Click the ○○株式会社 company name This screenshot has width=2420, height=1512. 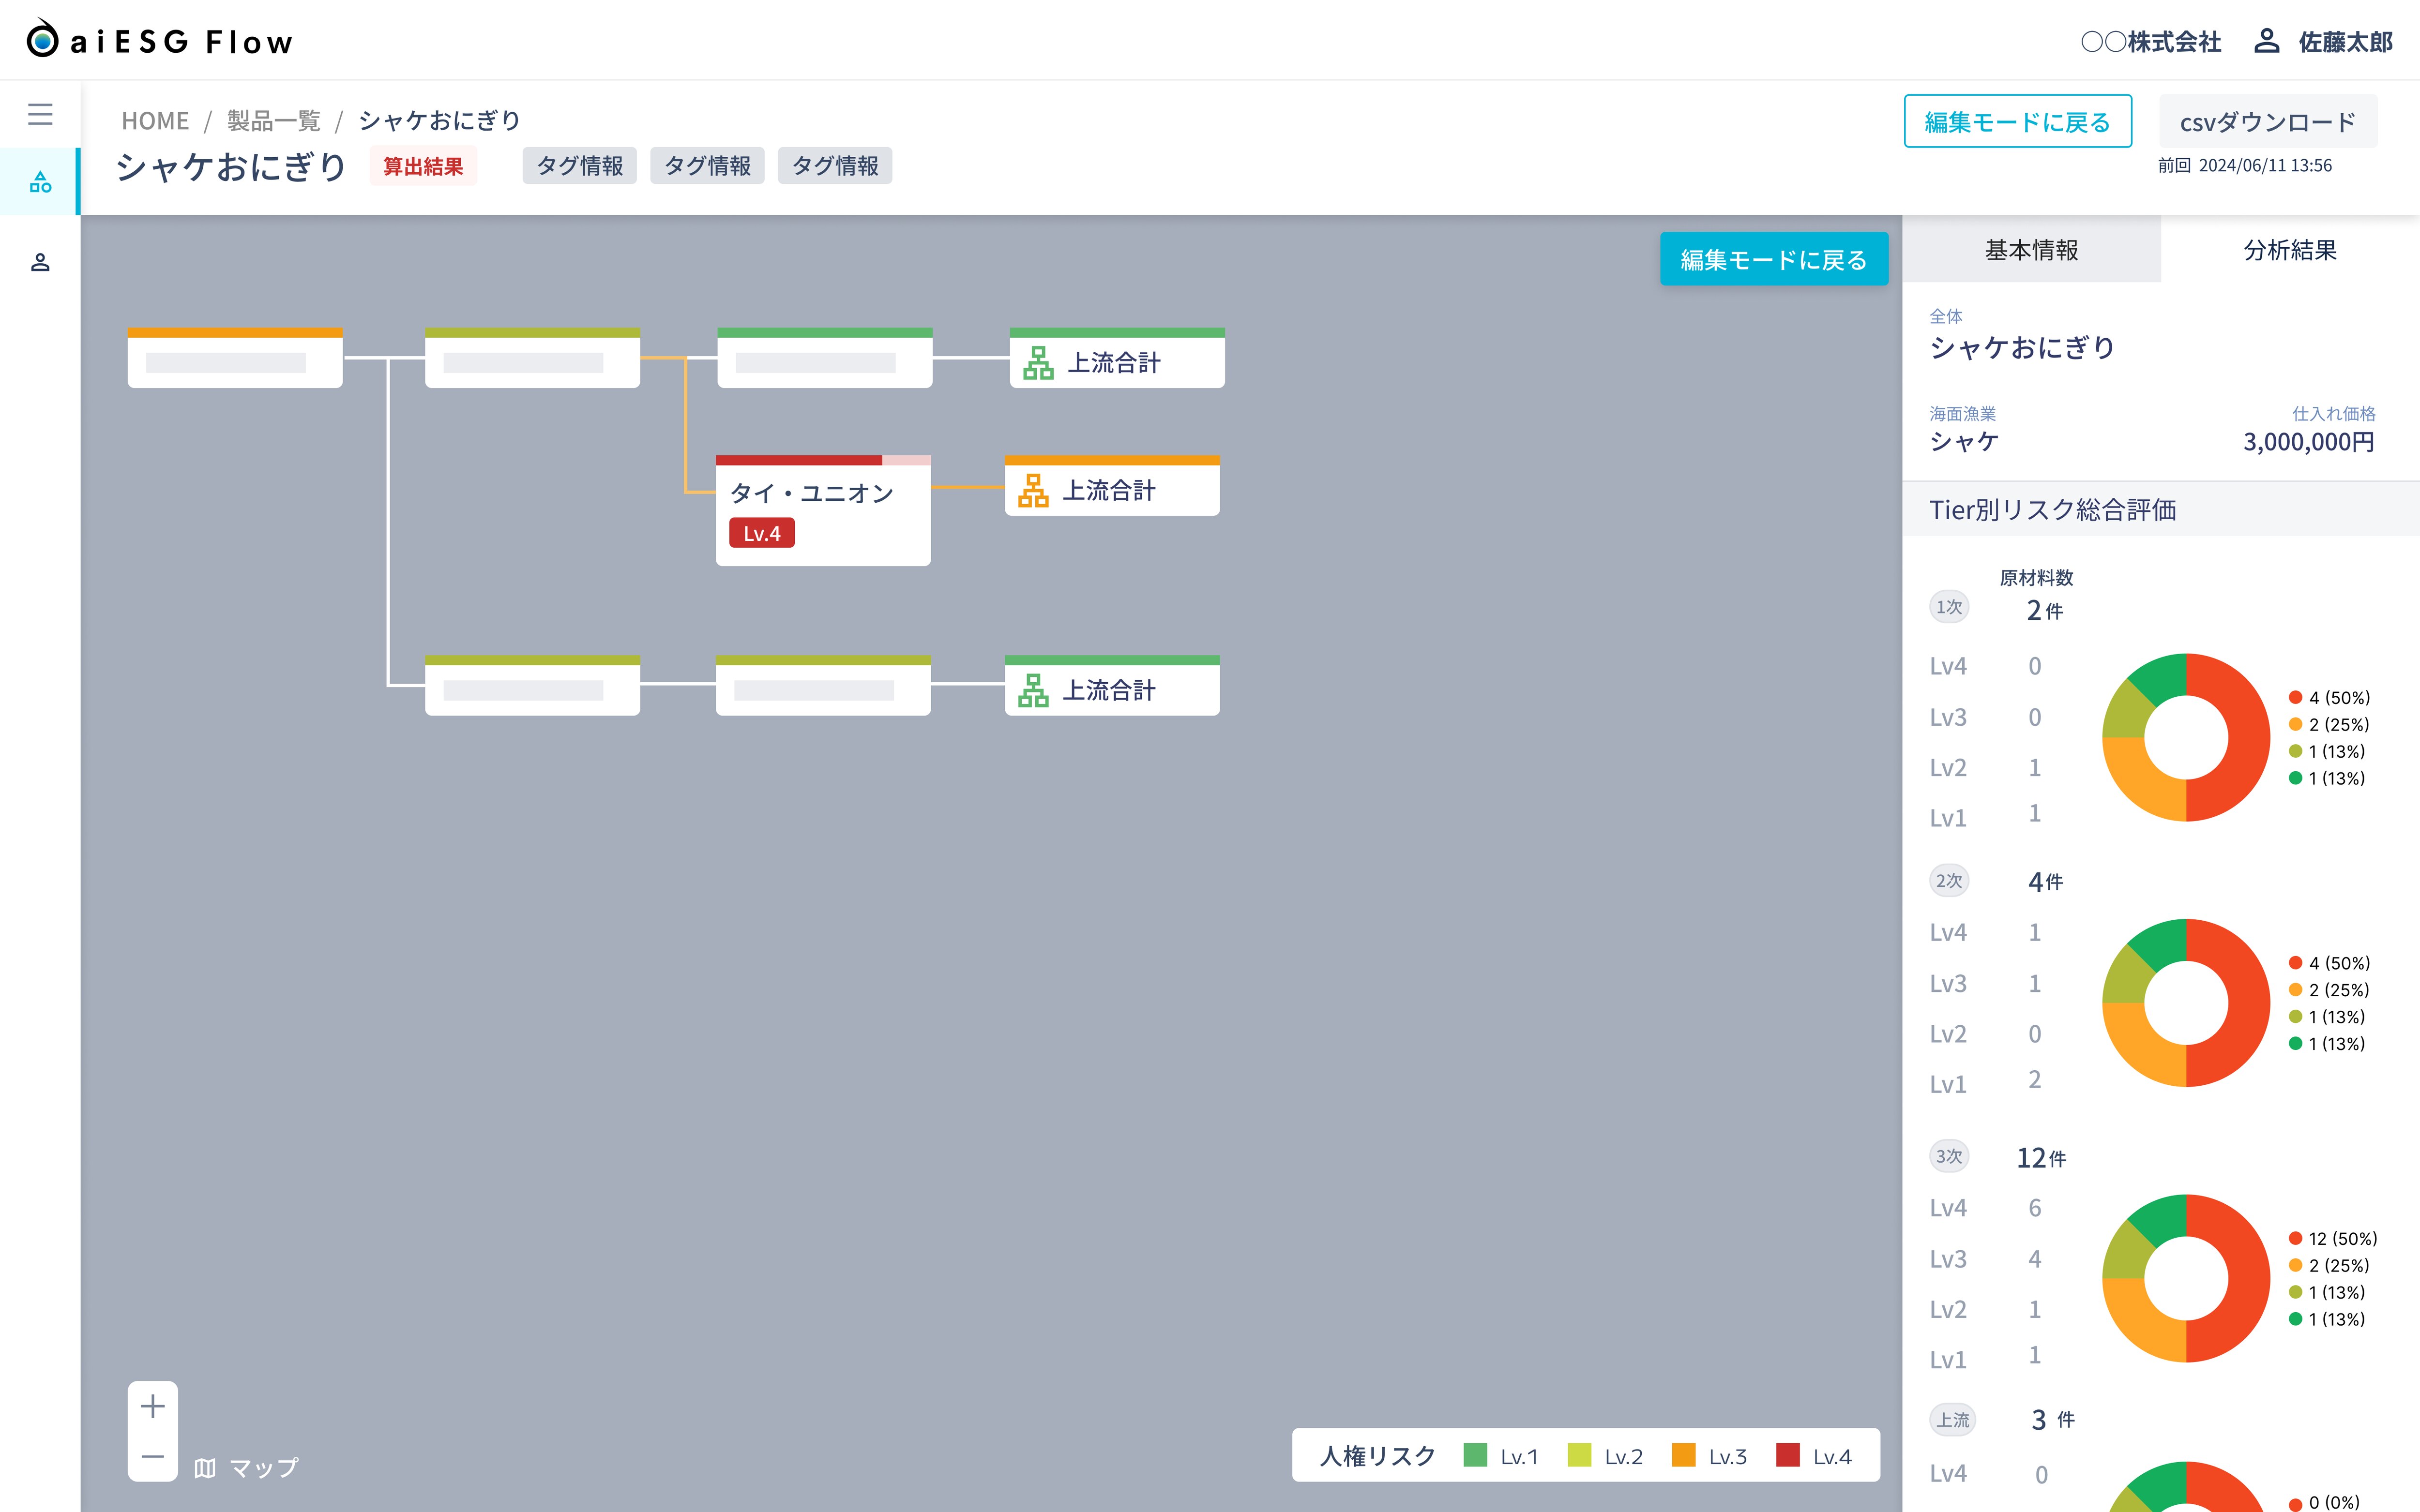pos(2151,42)
